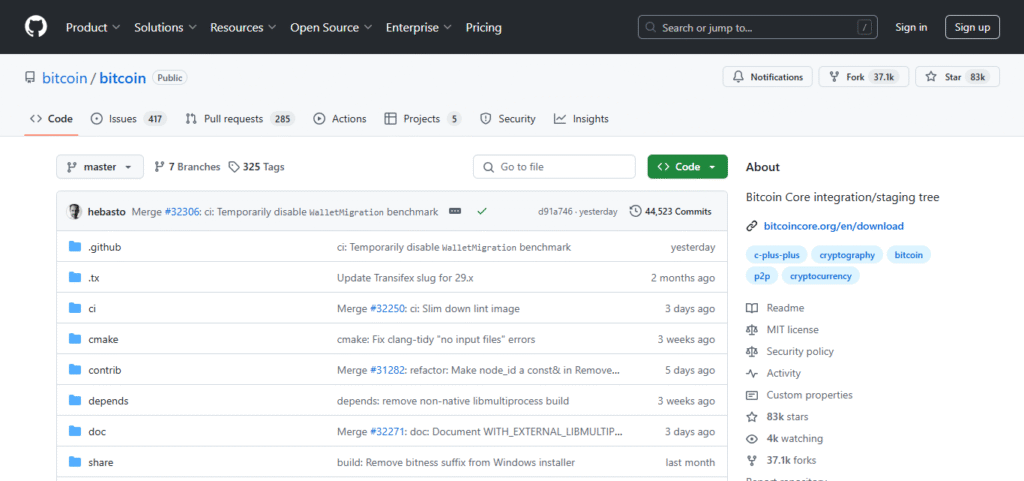This screenshot has height=481, width=1024.
Task: View the 44,523 Commits history
Action: pos(671,211)
